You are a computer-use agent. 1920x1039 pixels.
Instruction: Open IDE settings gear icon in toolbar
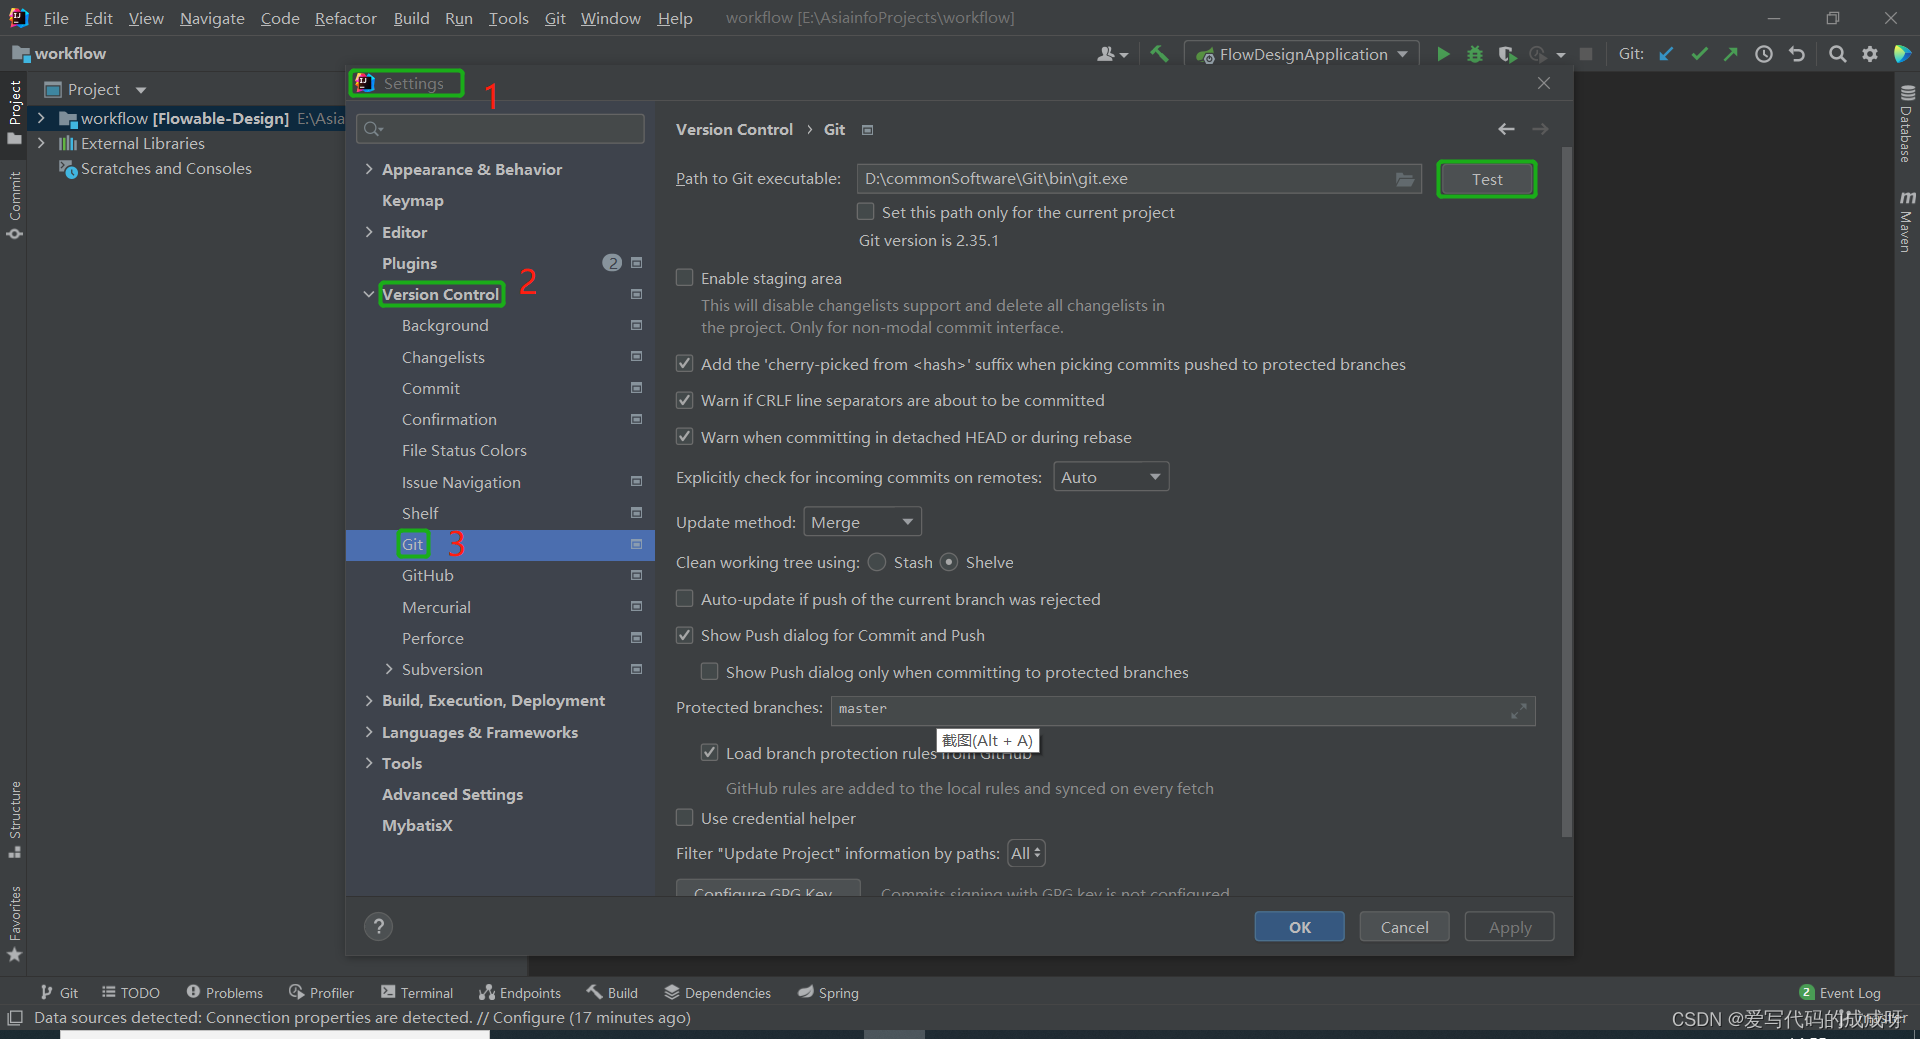(1870, 54)
